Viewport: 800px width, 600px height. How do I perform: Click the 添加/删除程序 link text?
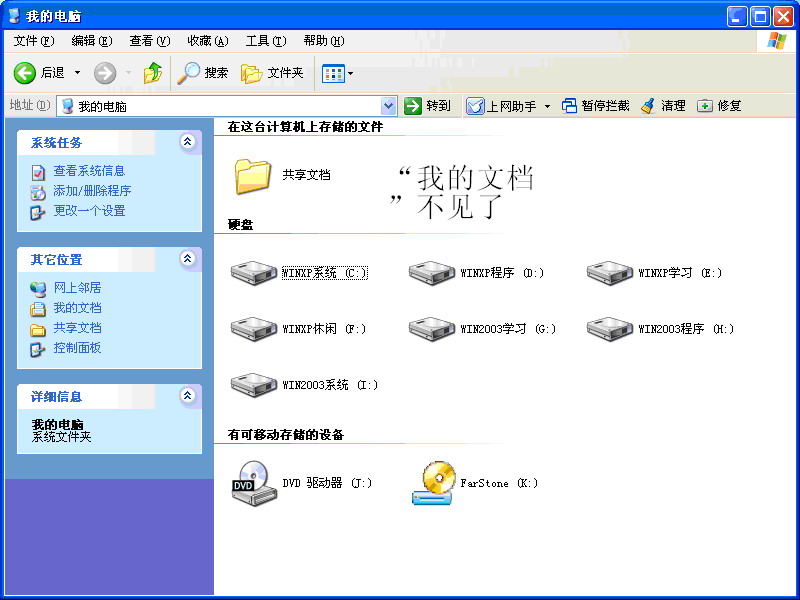tap(92, 191)
